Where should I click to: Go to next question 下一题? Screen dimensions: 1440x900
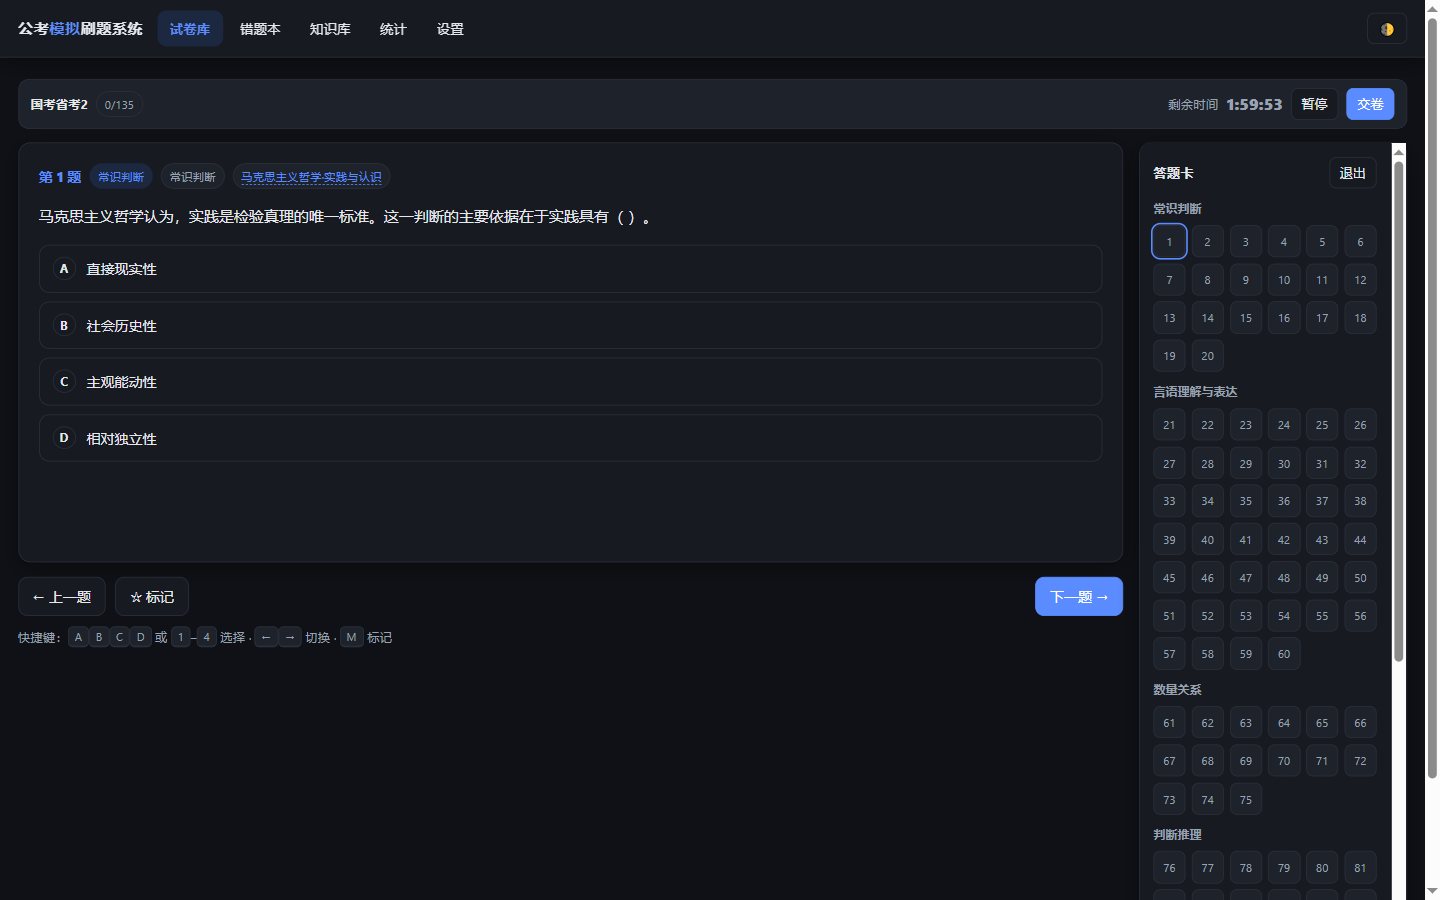click(1079, 597)
